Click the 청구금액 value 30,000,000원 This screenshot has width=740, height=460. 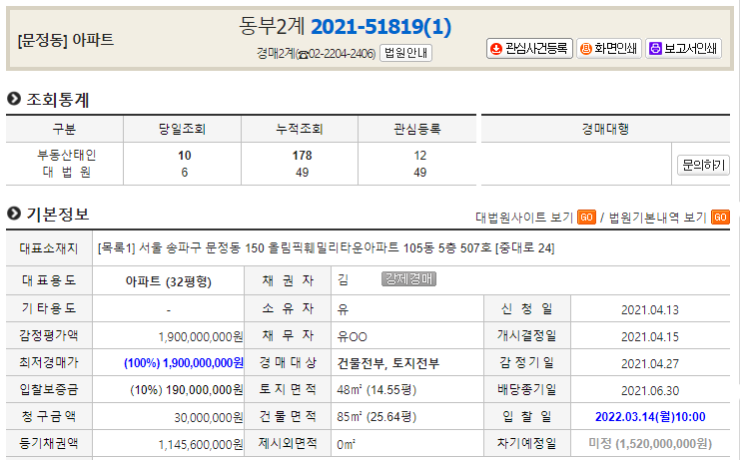click(x=209, y=418)
